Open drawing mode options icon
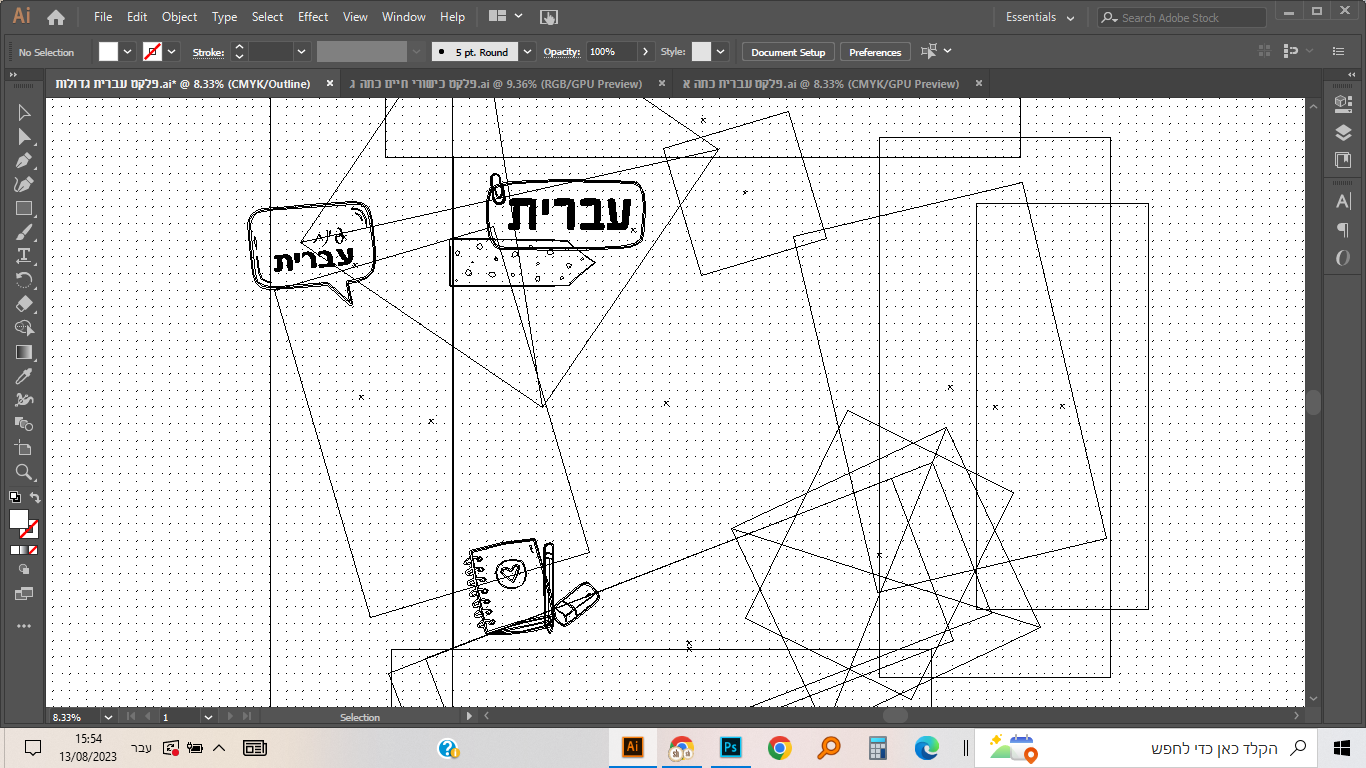The image size is (1366, 768). (x=24, y=569)
